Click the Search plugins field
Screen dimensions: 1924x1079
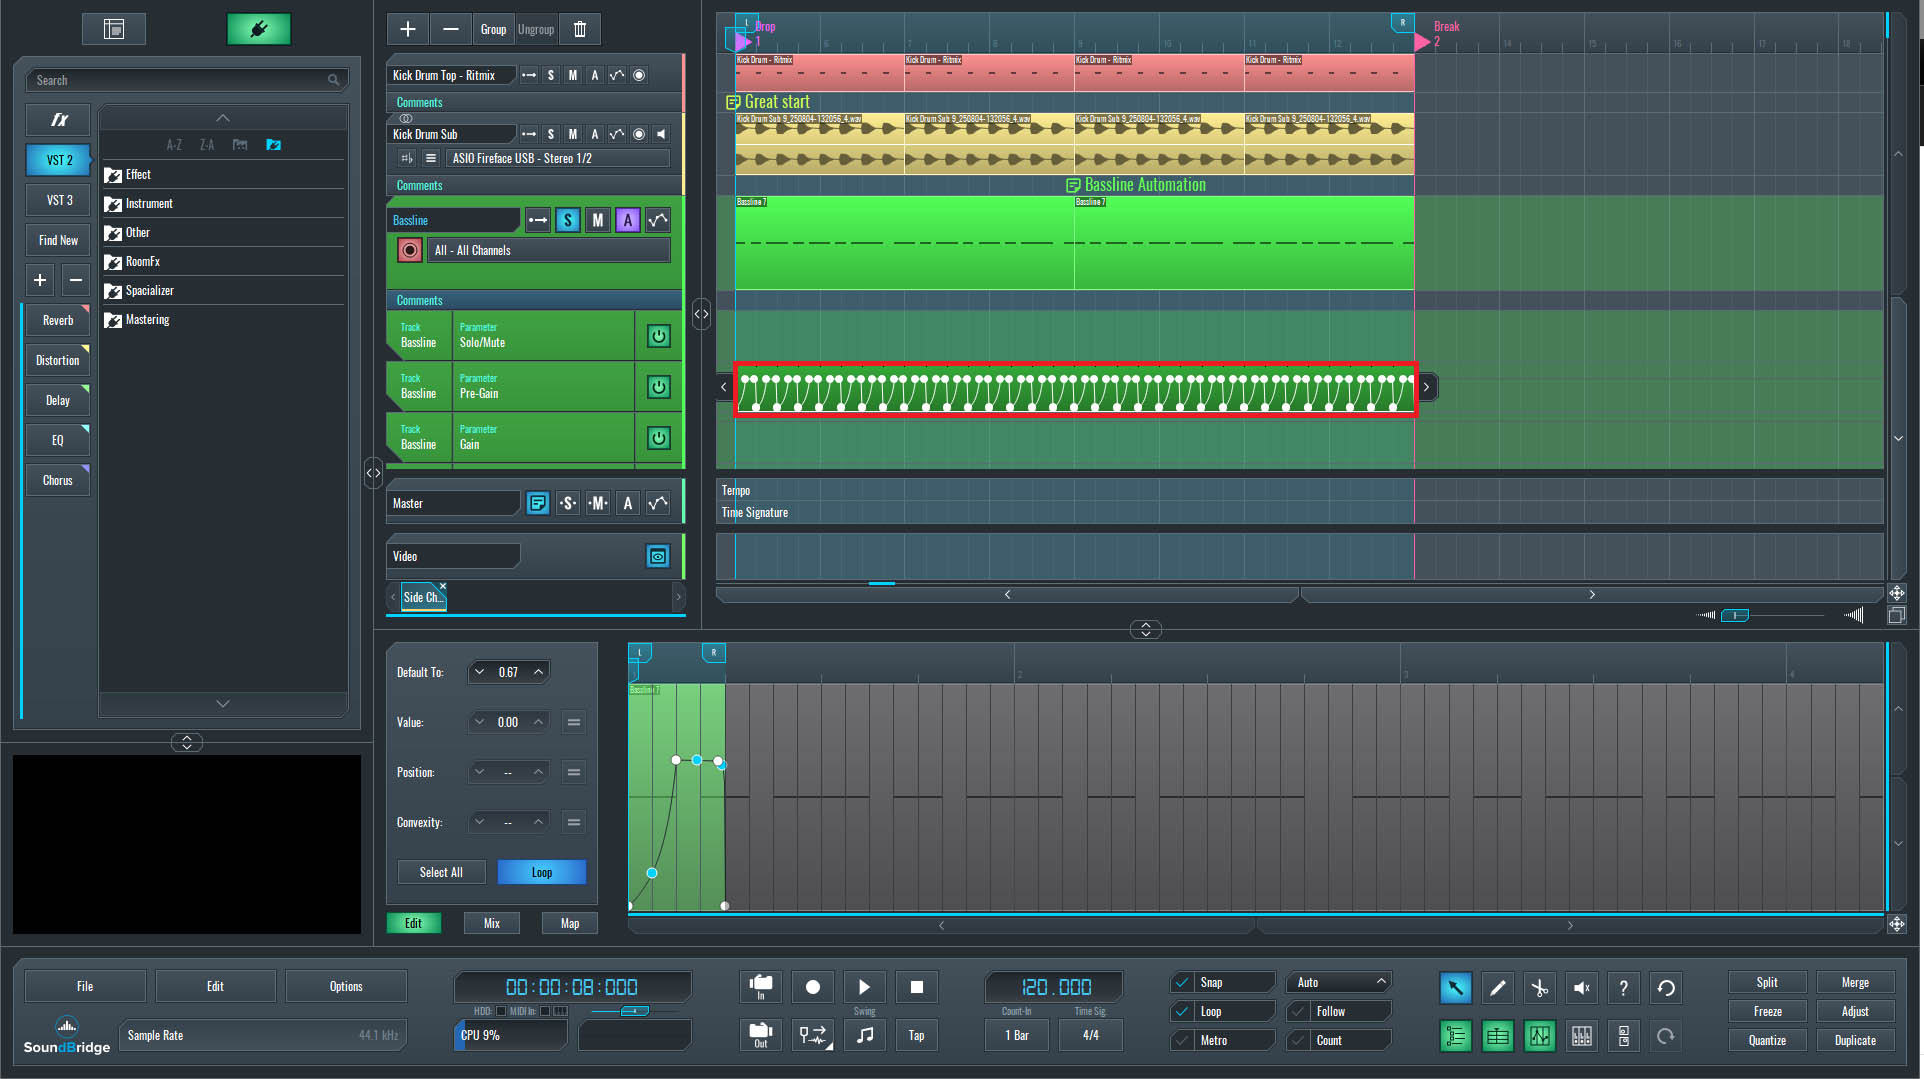pos(186,80)
